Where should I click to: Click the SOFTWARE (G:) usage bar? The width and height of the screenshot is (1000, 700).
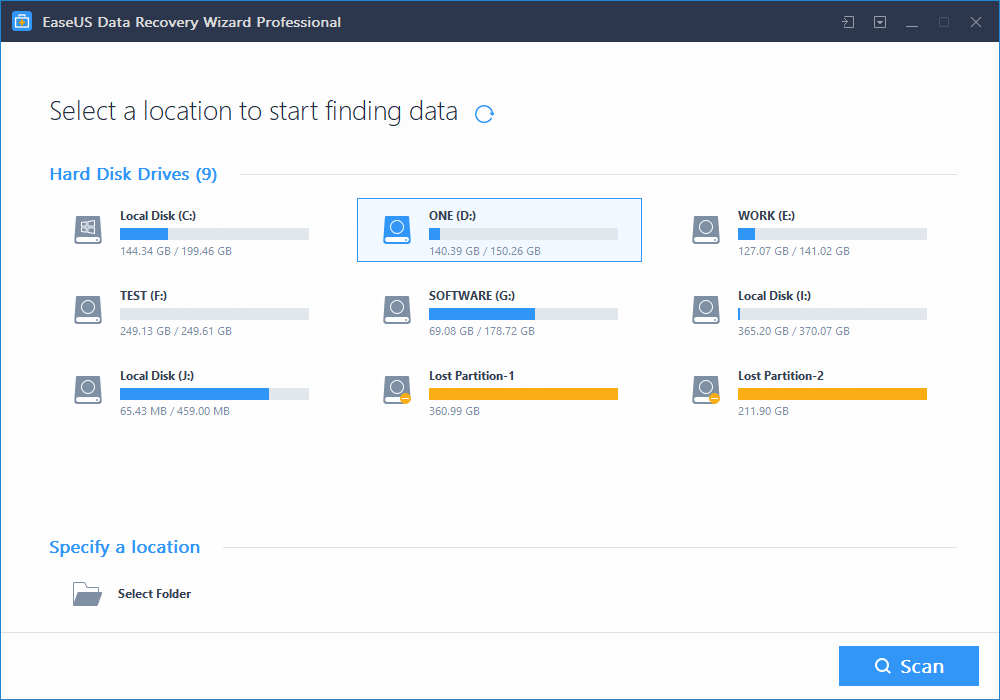point(523,314)
